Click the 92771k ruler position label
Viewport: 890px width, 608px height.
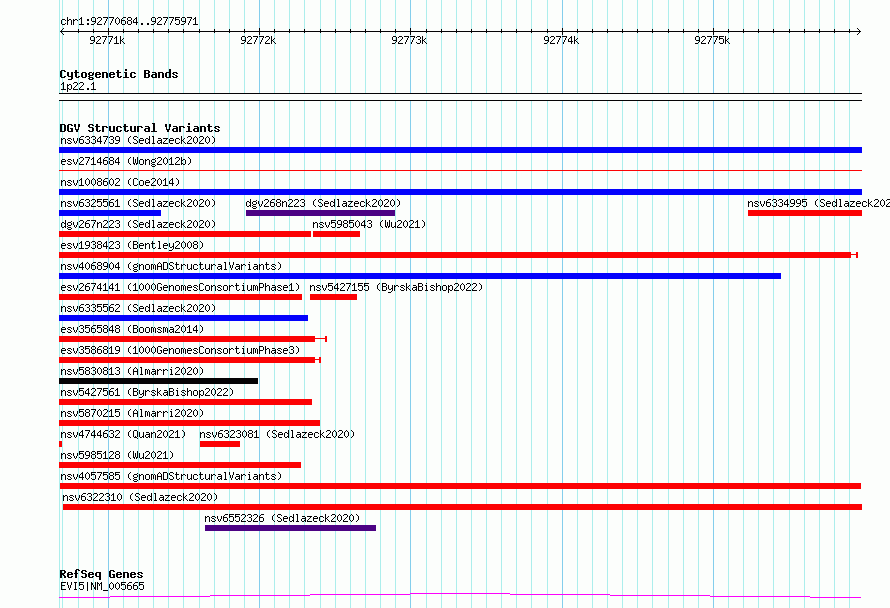[107, 40]
